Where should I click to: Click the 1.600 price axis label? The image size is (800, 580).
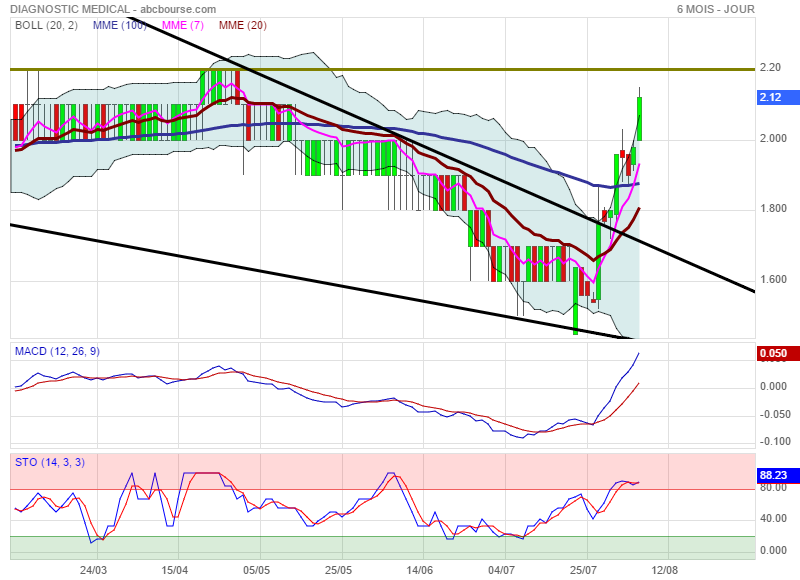773,279
